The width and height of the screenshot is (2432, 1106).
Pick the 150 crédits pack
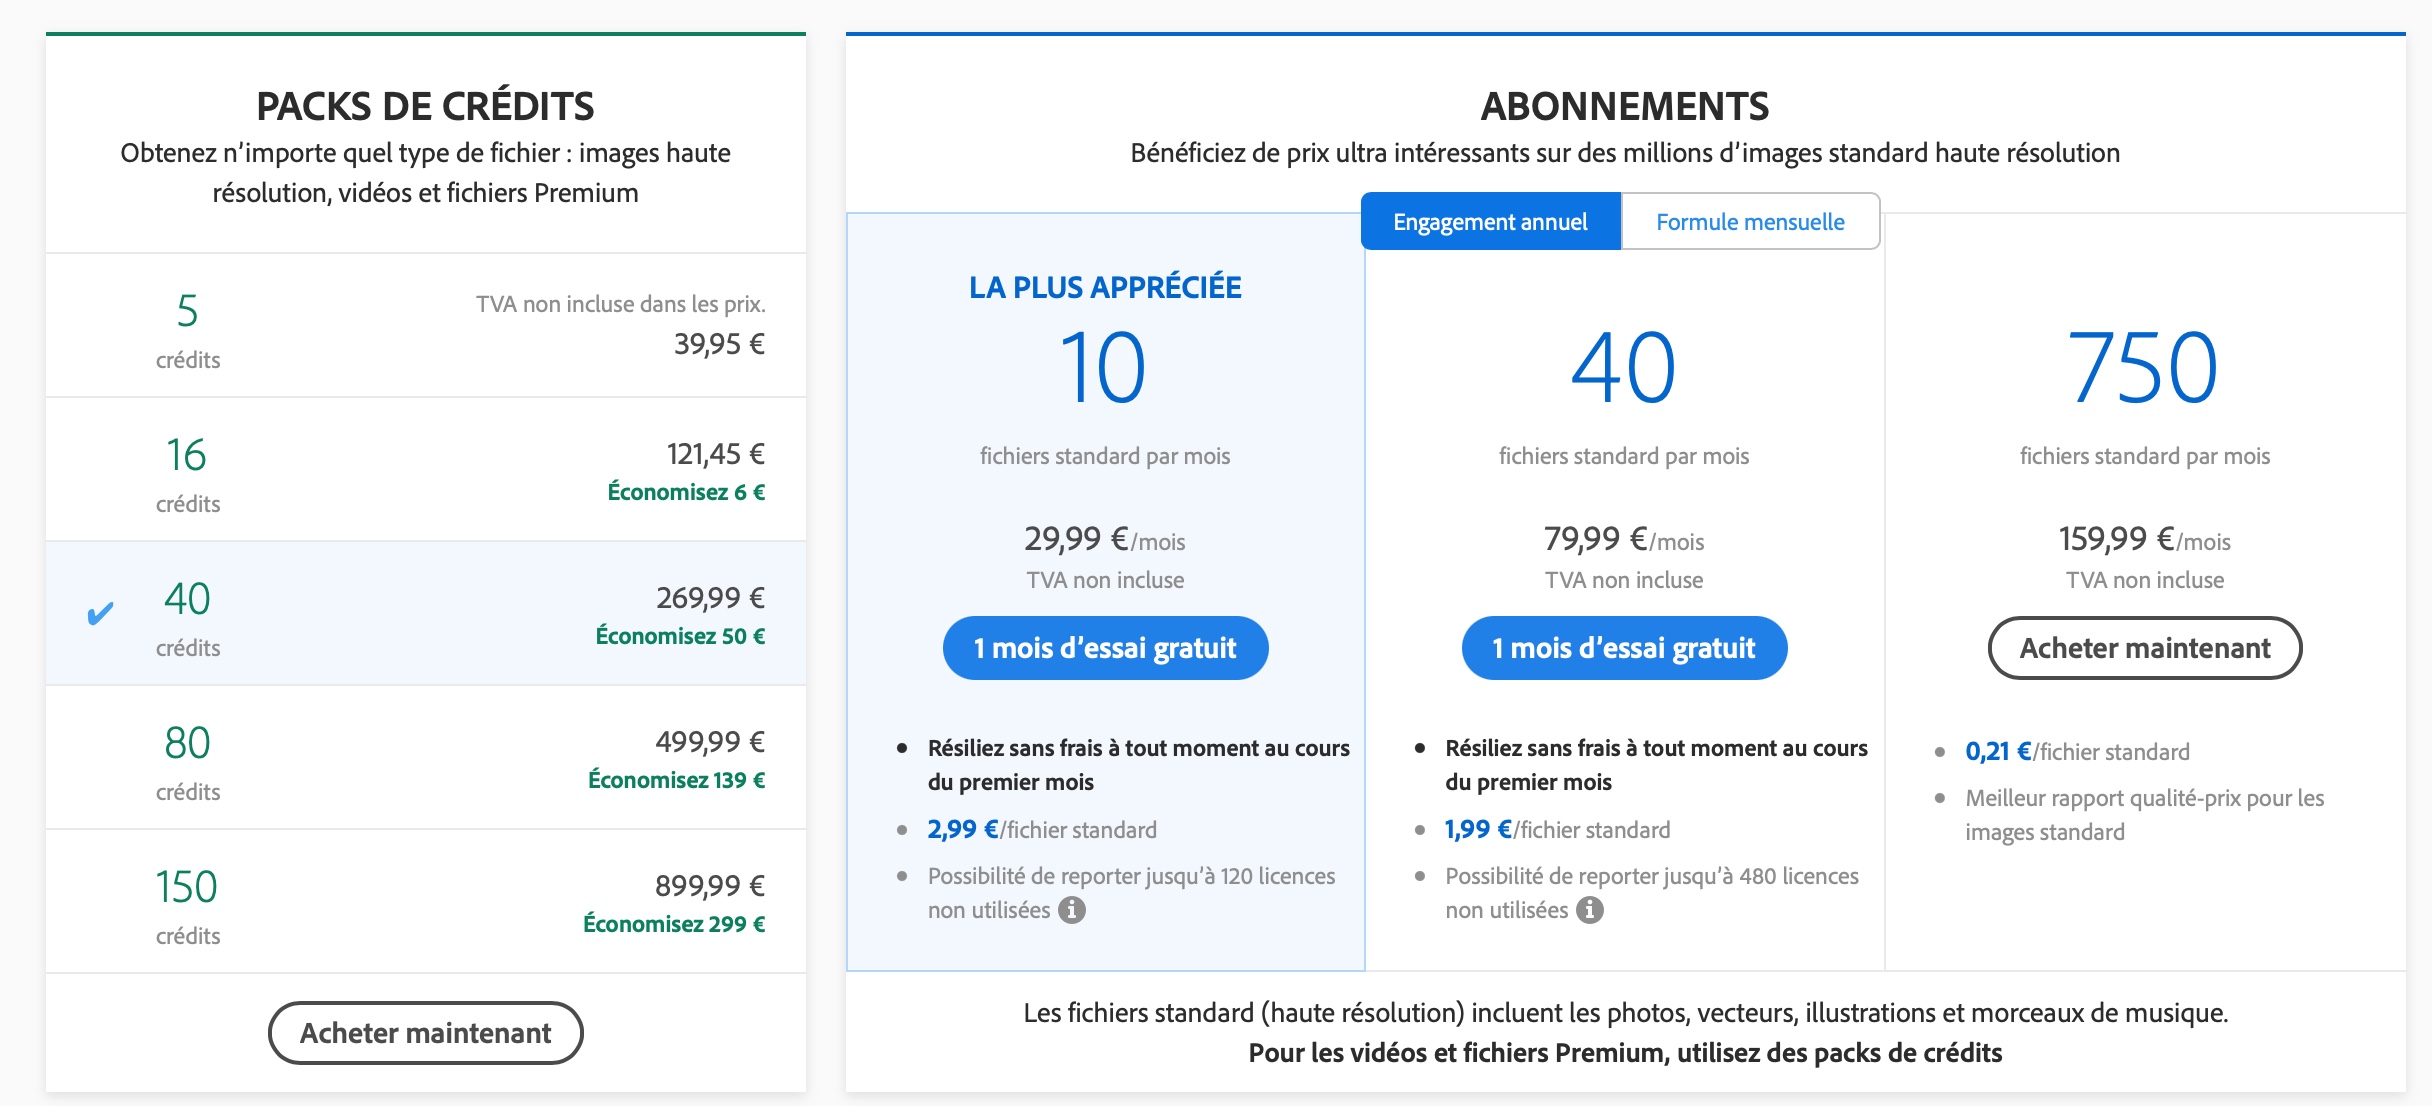[x=425, y=902]
